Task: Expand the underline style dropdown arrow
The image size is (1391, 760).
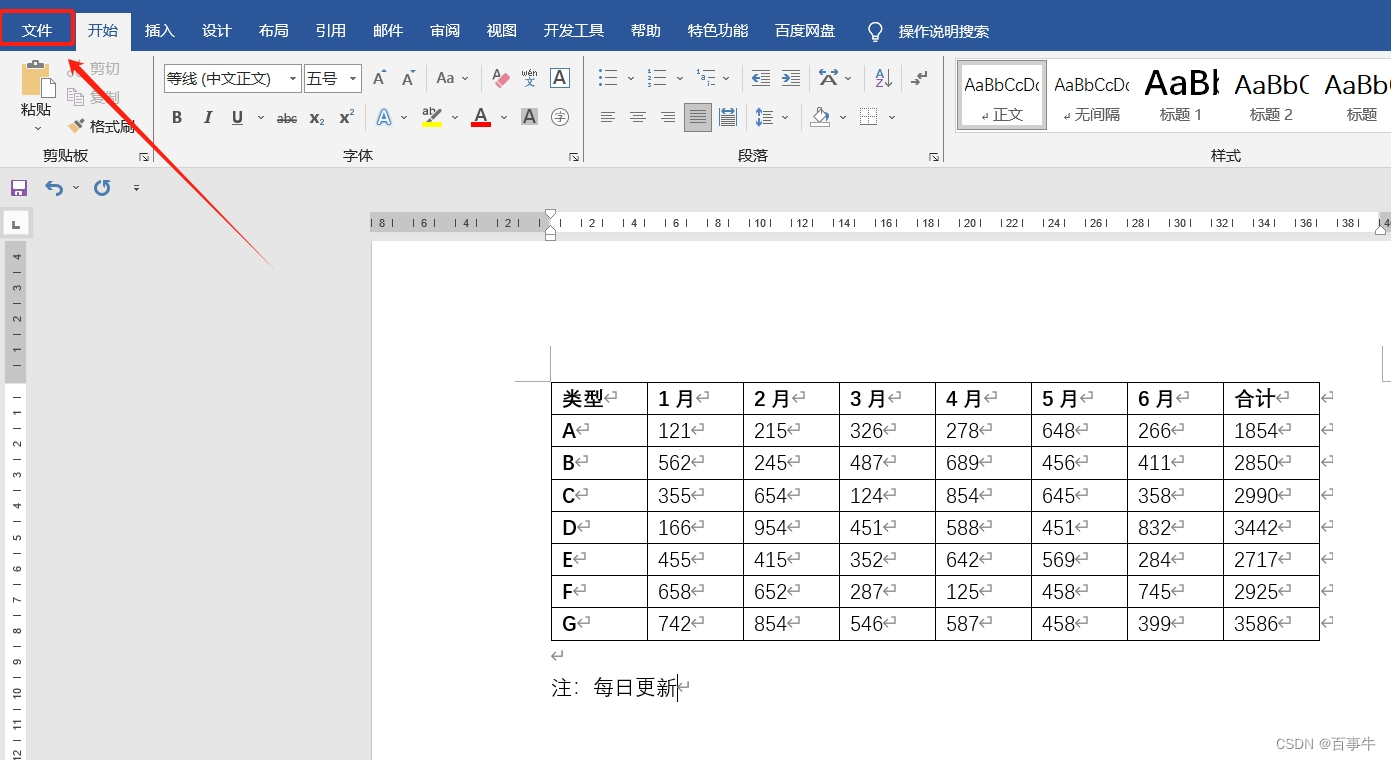Action: [x=261, y=118]
